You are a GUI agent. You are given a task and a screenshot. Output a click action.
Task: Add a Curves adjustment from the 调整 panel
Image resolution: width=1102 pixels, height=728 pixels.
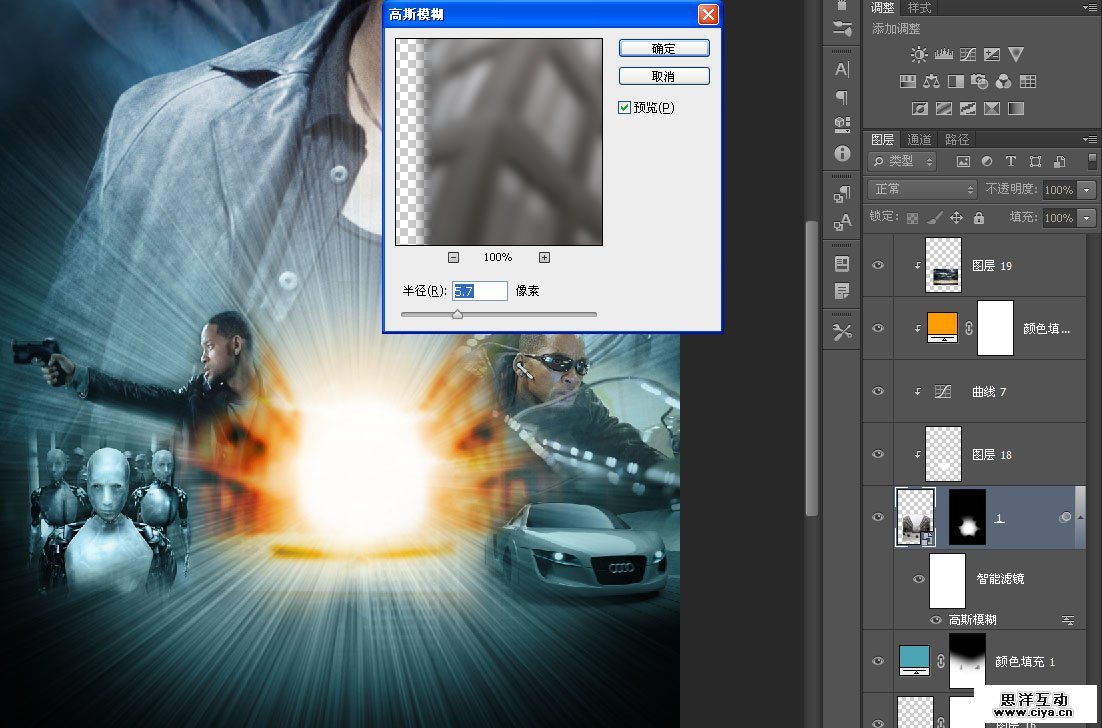(967, 54)
